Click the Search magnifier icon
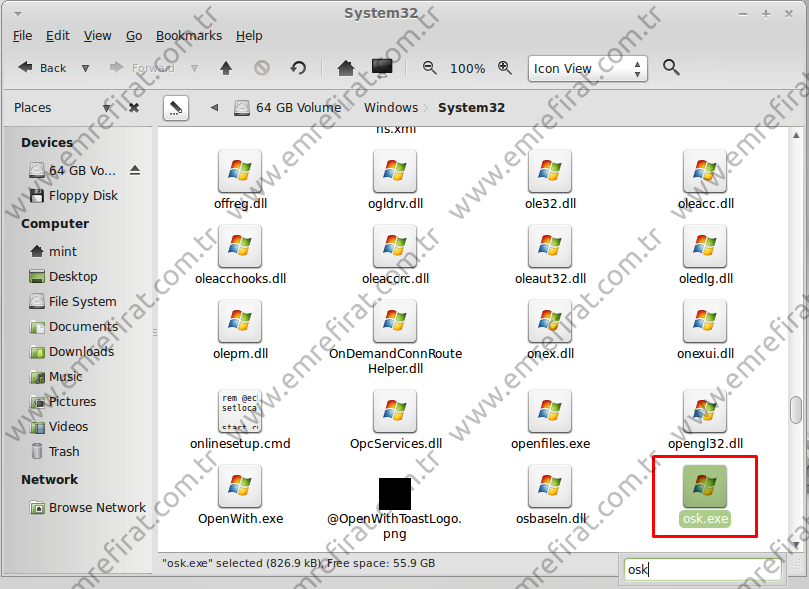 tap(671, 68)
